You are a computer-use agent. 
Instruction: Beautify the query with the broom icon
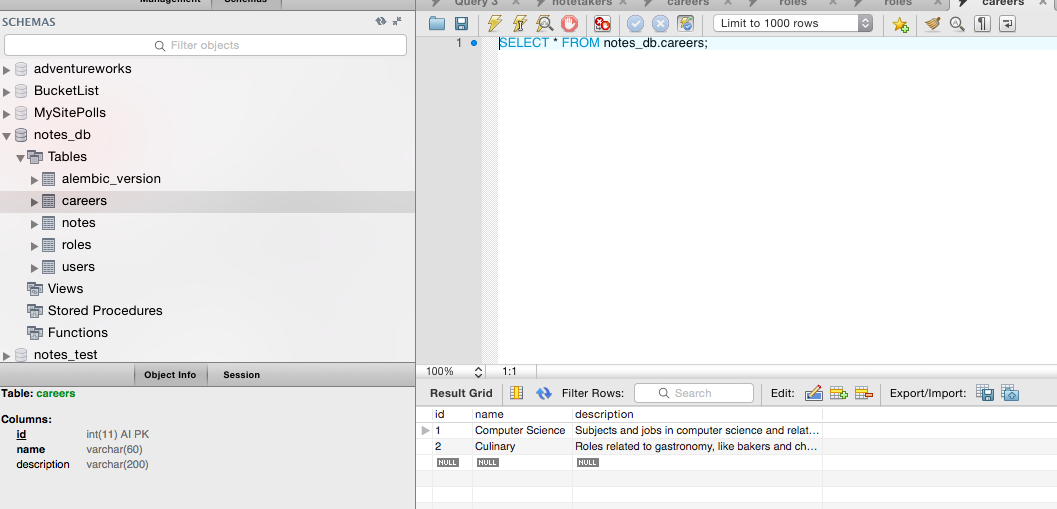tap(933, 24)
